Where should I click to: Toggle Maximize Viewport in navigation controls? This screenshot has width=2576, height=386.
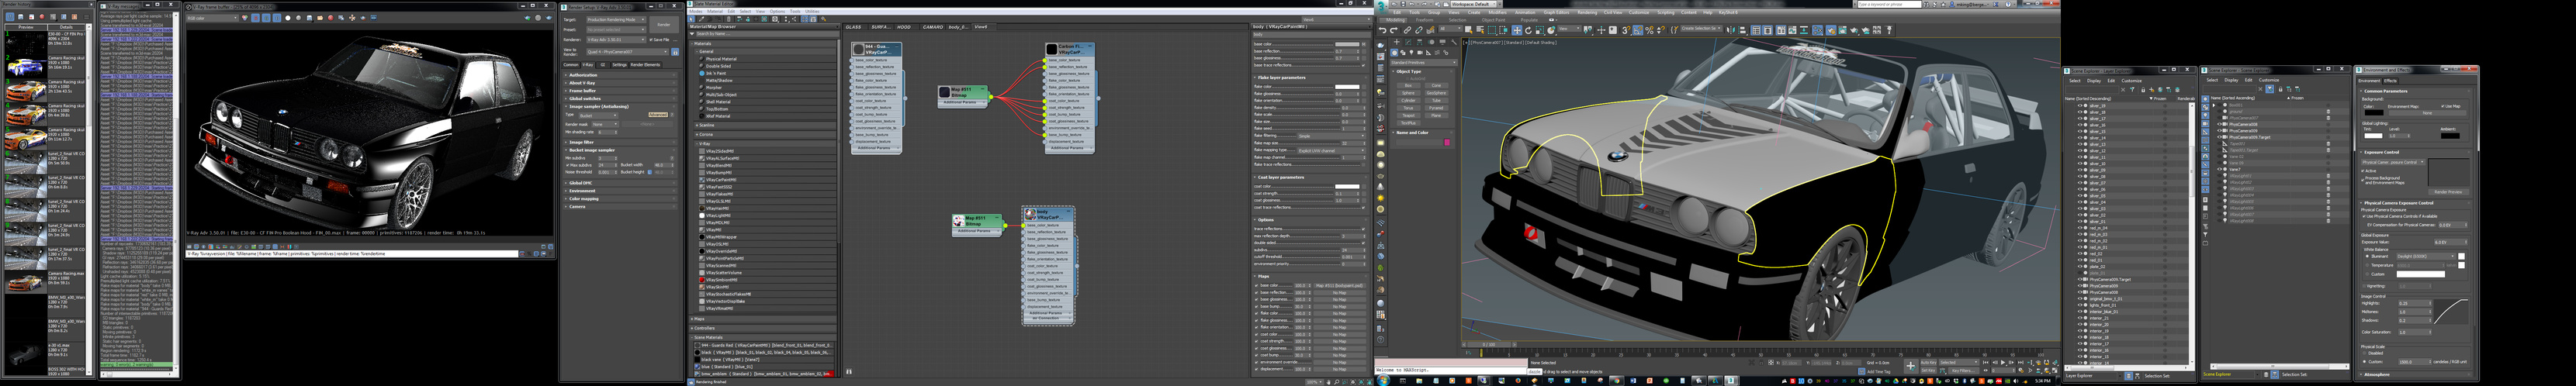pyautogui.click(x=2055, y=371)
